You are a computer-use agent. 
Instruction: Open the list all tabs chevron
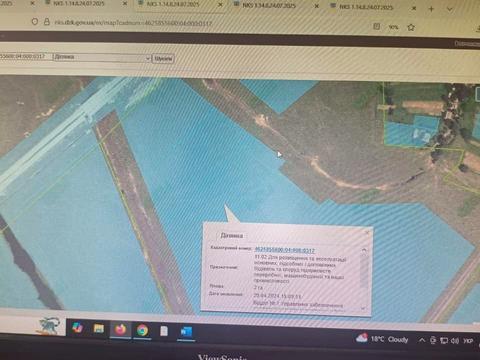(450, 9)
